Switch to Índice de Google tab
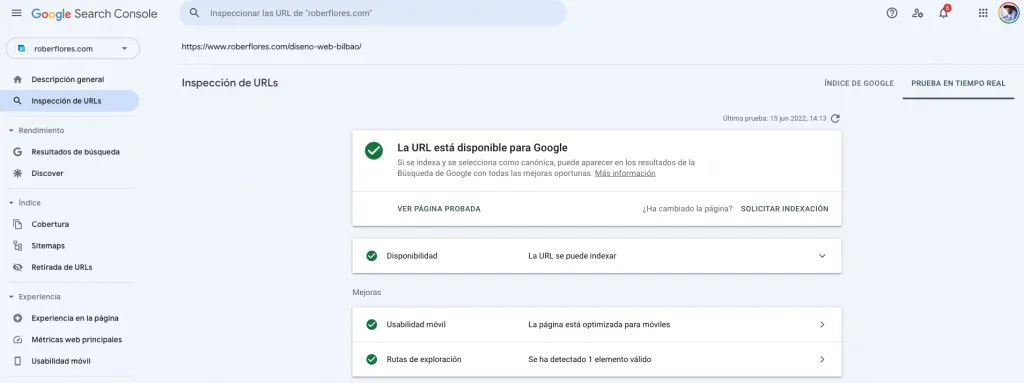Viewport: 1024px width, 383px height. (859, 83)
